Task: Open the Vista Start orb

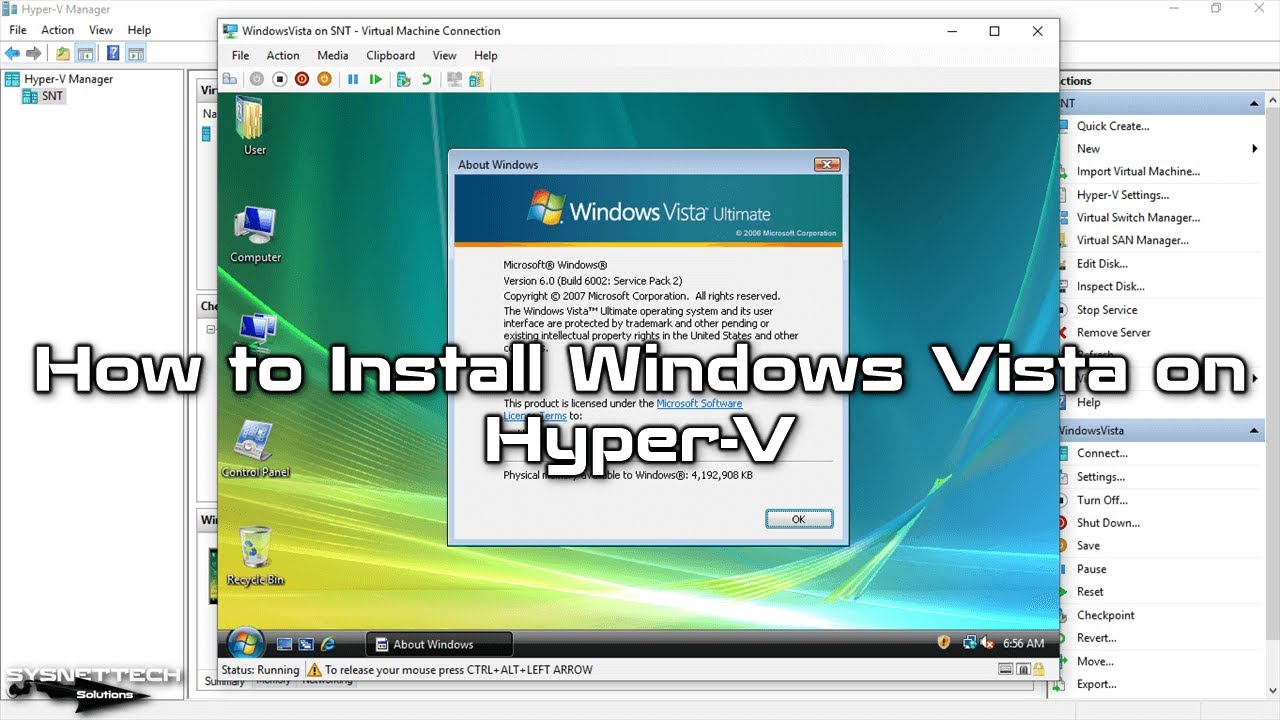Action: click(245, 643)
